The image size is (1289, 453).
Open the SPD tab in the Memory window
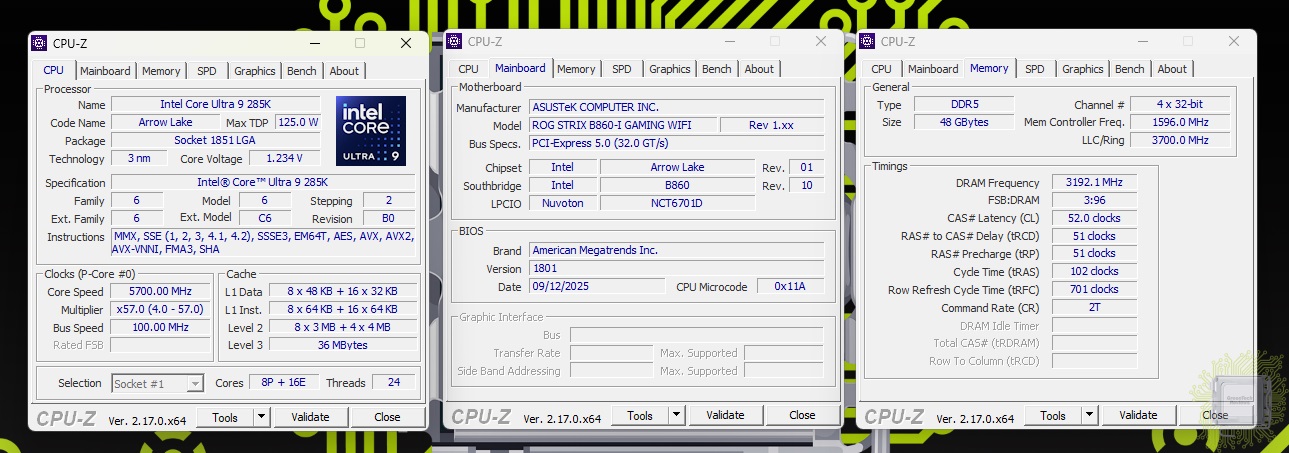coord(1034,69)
